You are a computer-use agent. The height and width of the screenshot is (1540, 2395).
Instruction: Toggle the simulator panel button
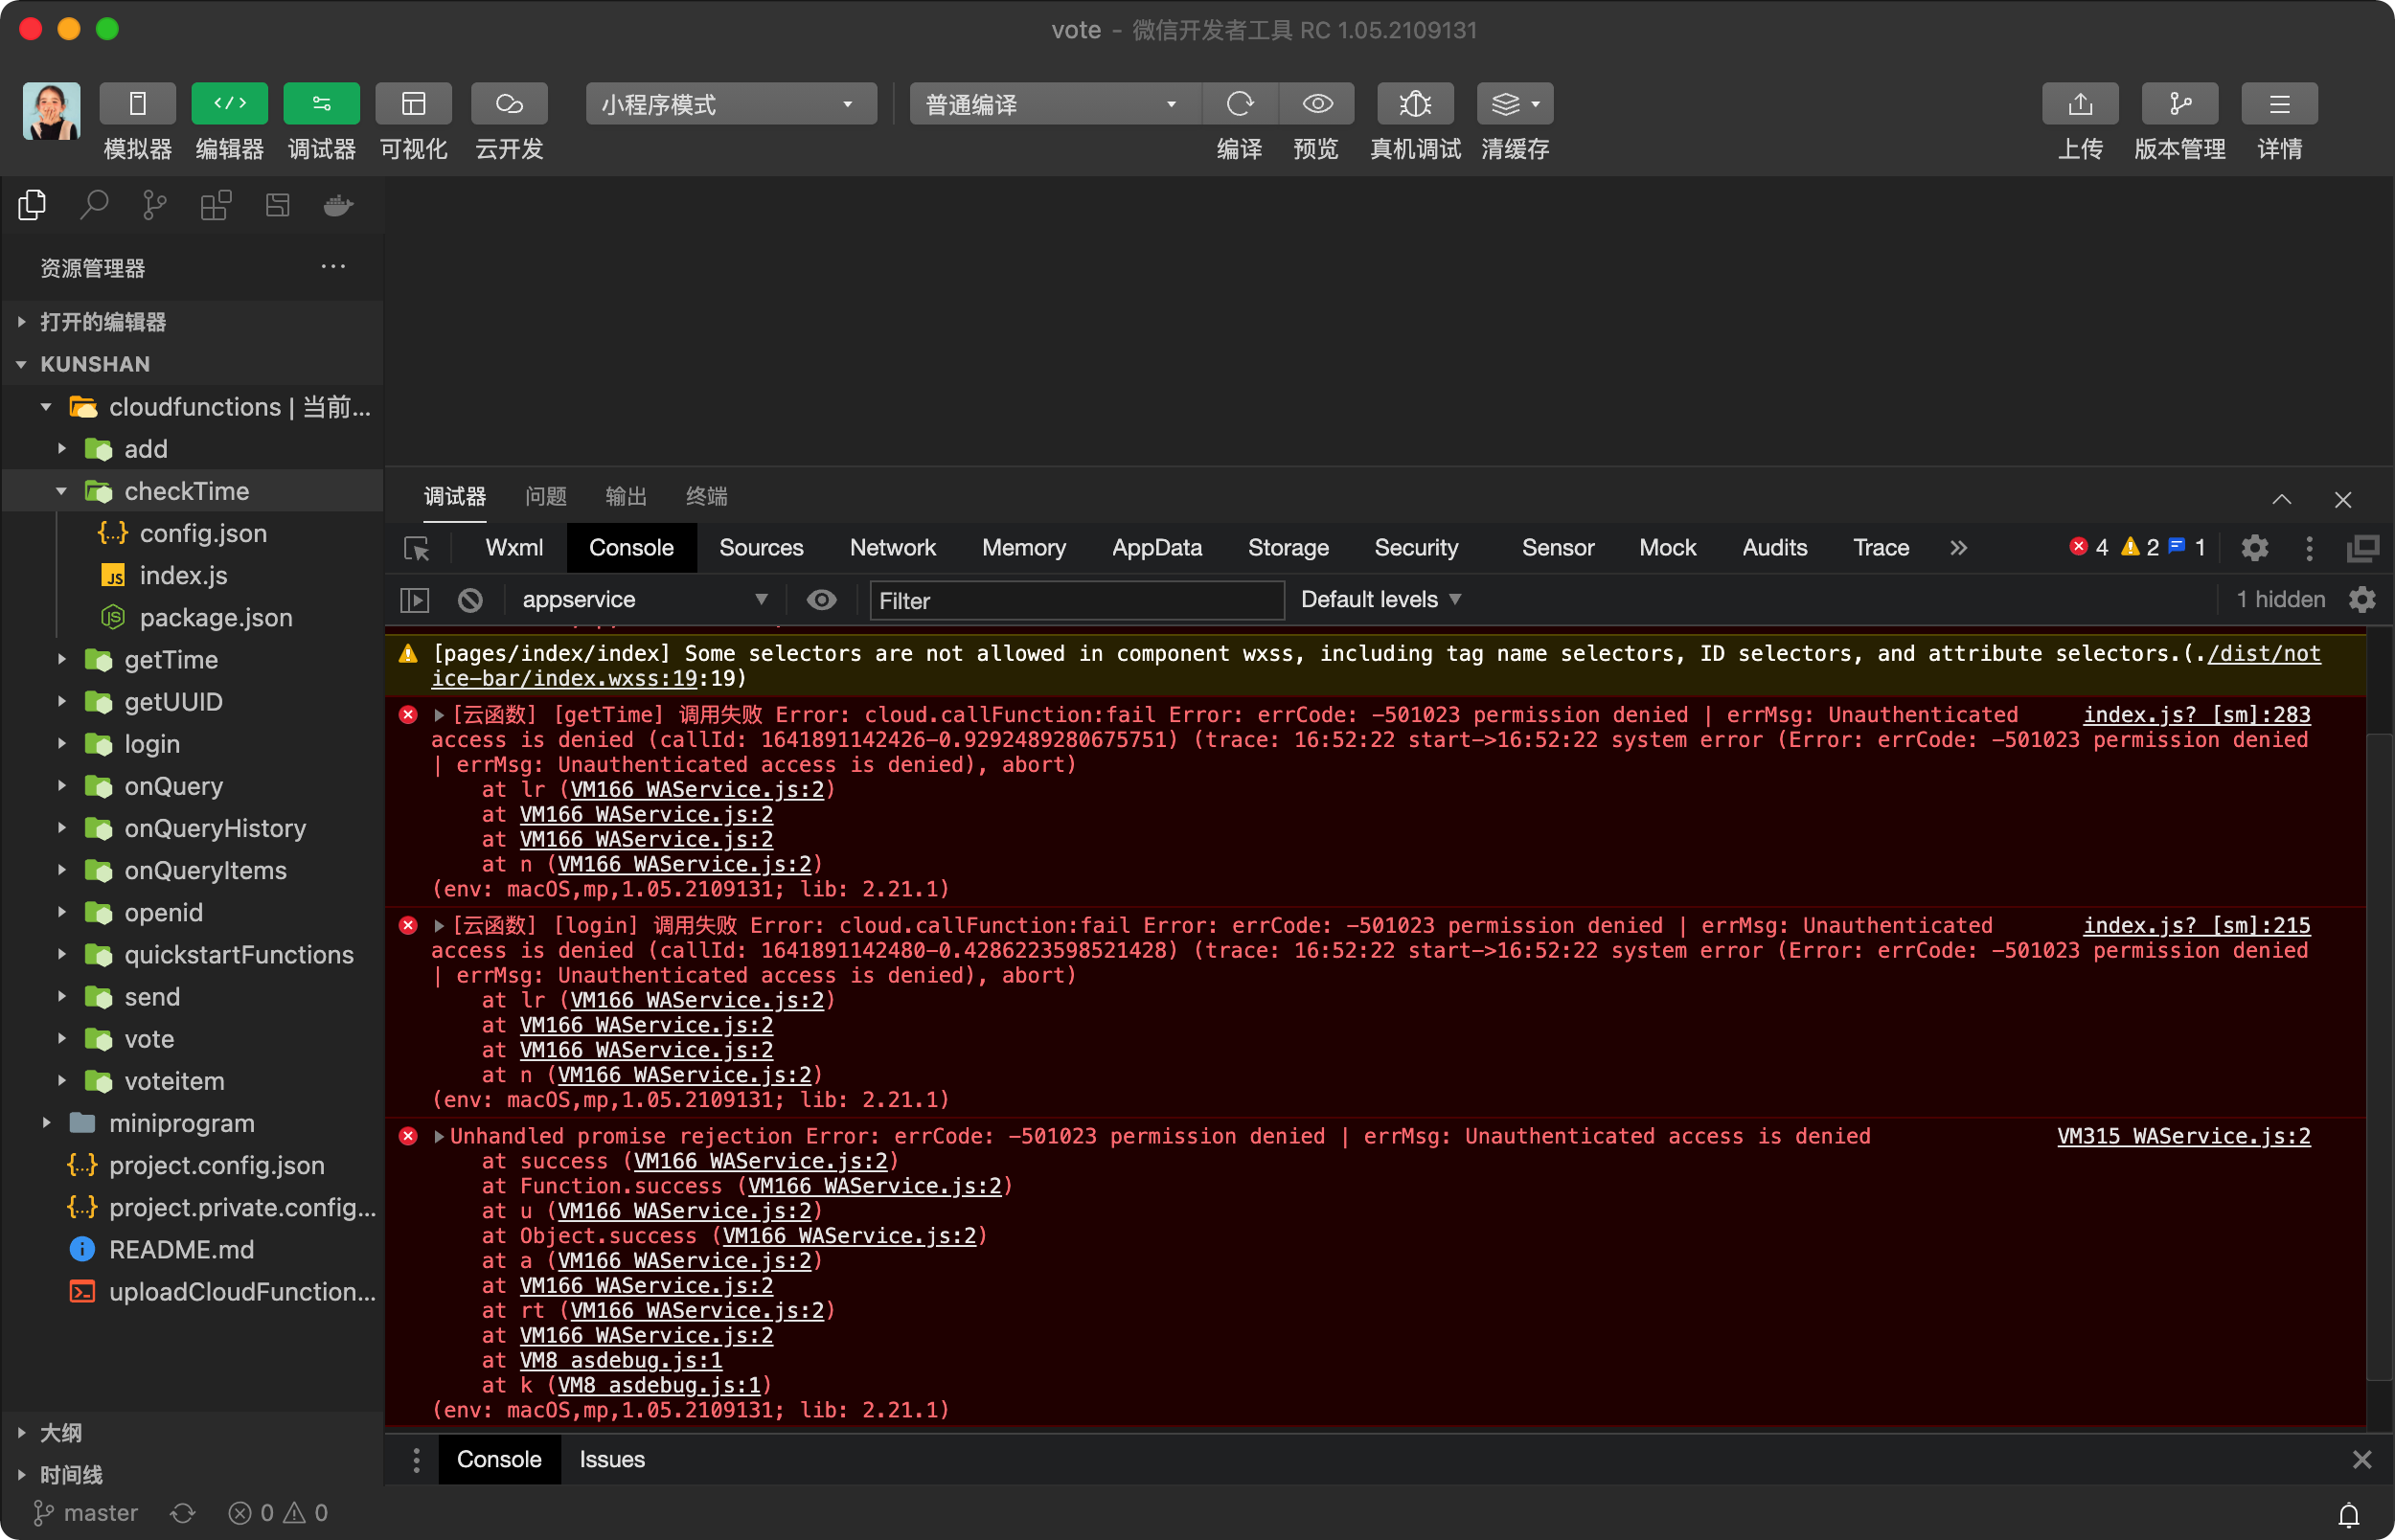(x=137, y=104)
